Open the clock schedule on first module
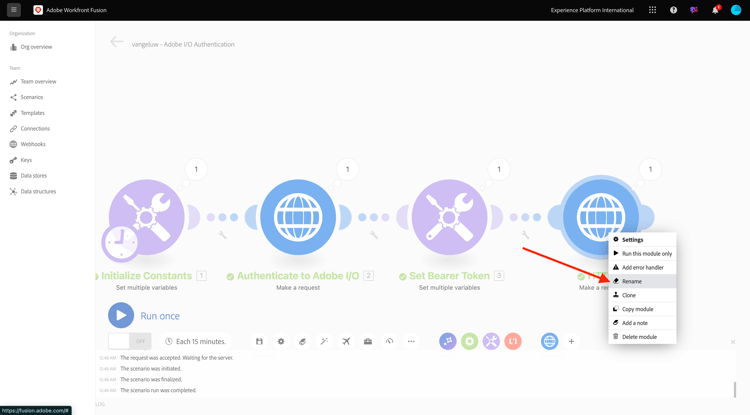The height and width of the screenshot is (415, 750). coord(120,242)
